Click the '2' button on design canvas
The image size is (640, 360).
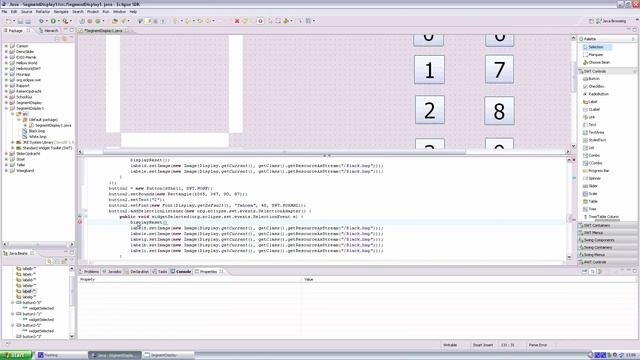[430, 110]
